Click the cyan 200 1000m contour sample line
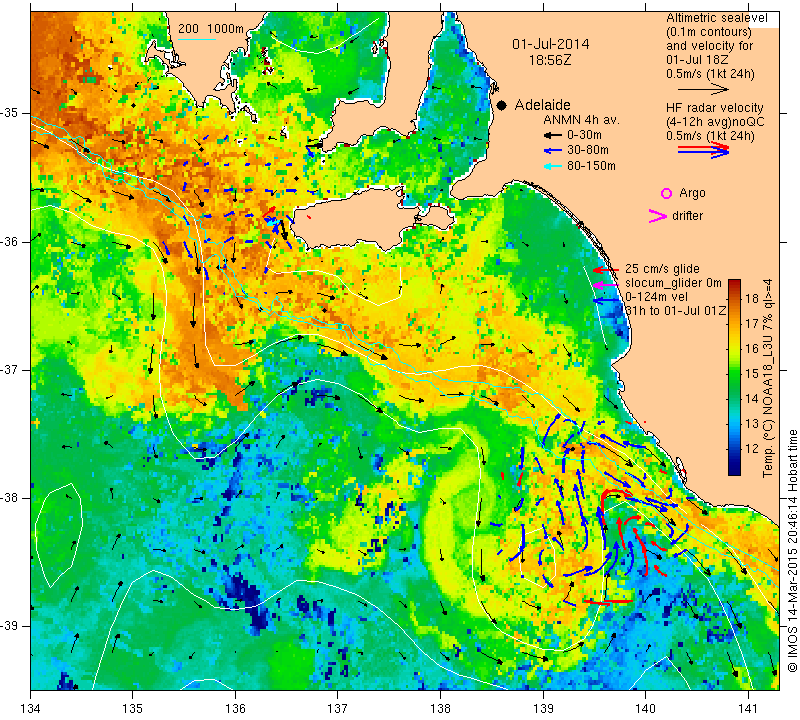Screen dimensions: 800x720 pos(197,39)
